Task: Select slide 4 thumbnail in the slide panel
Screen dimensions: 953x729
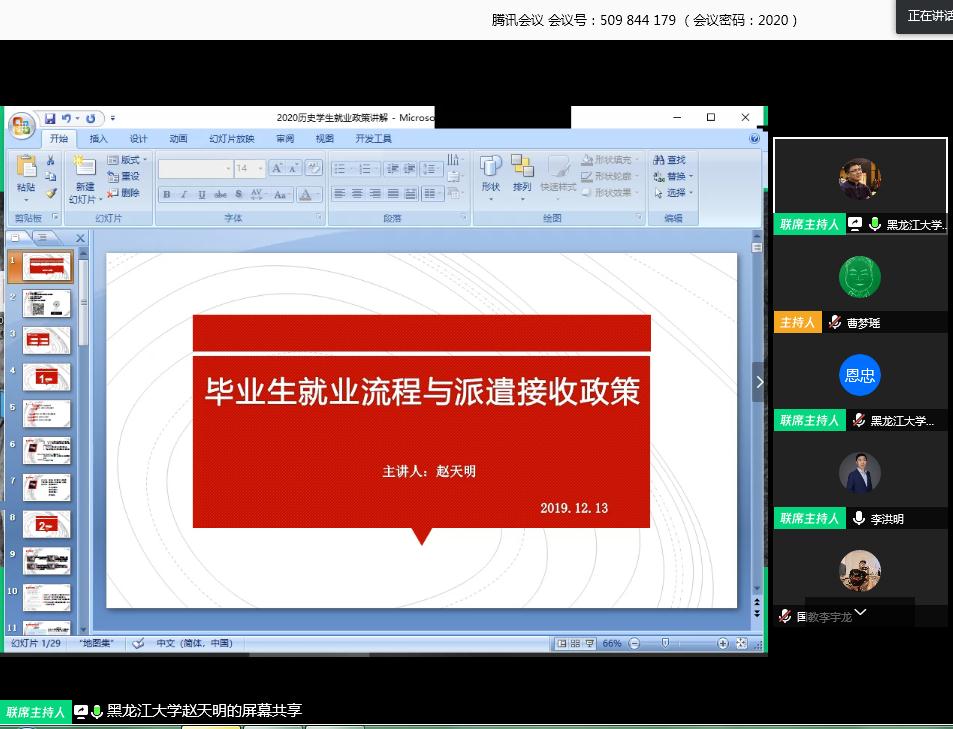Action: click(x=47, y=377)
